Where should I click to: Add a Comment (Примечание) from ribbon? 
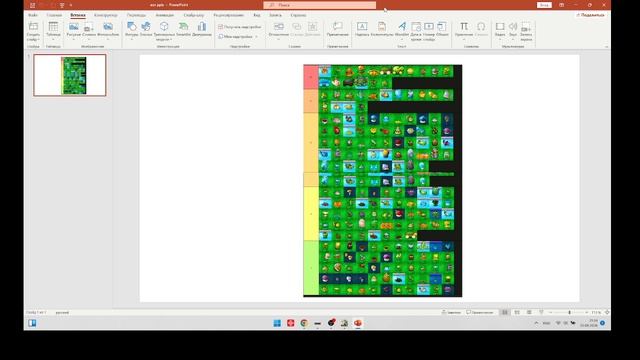[338, 29]
